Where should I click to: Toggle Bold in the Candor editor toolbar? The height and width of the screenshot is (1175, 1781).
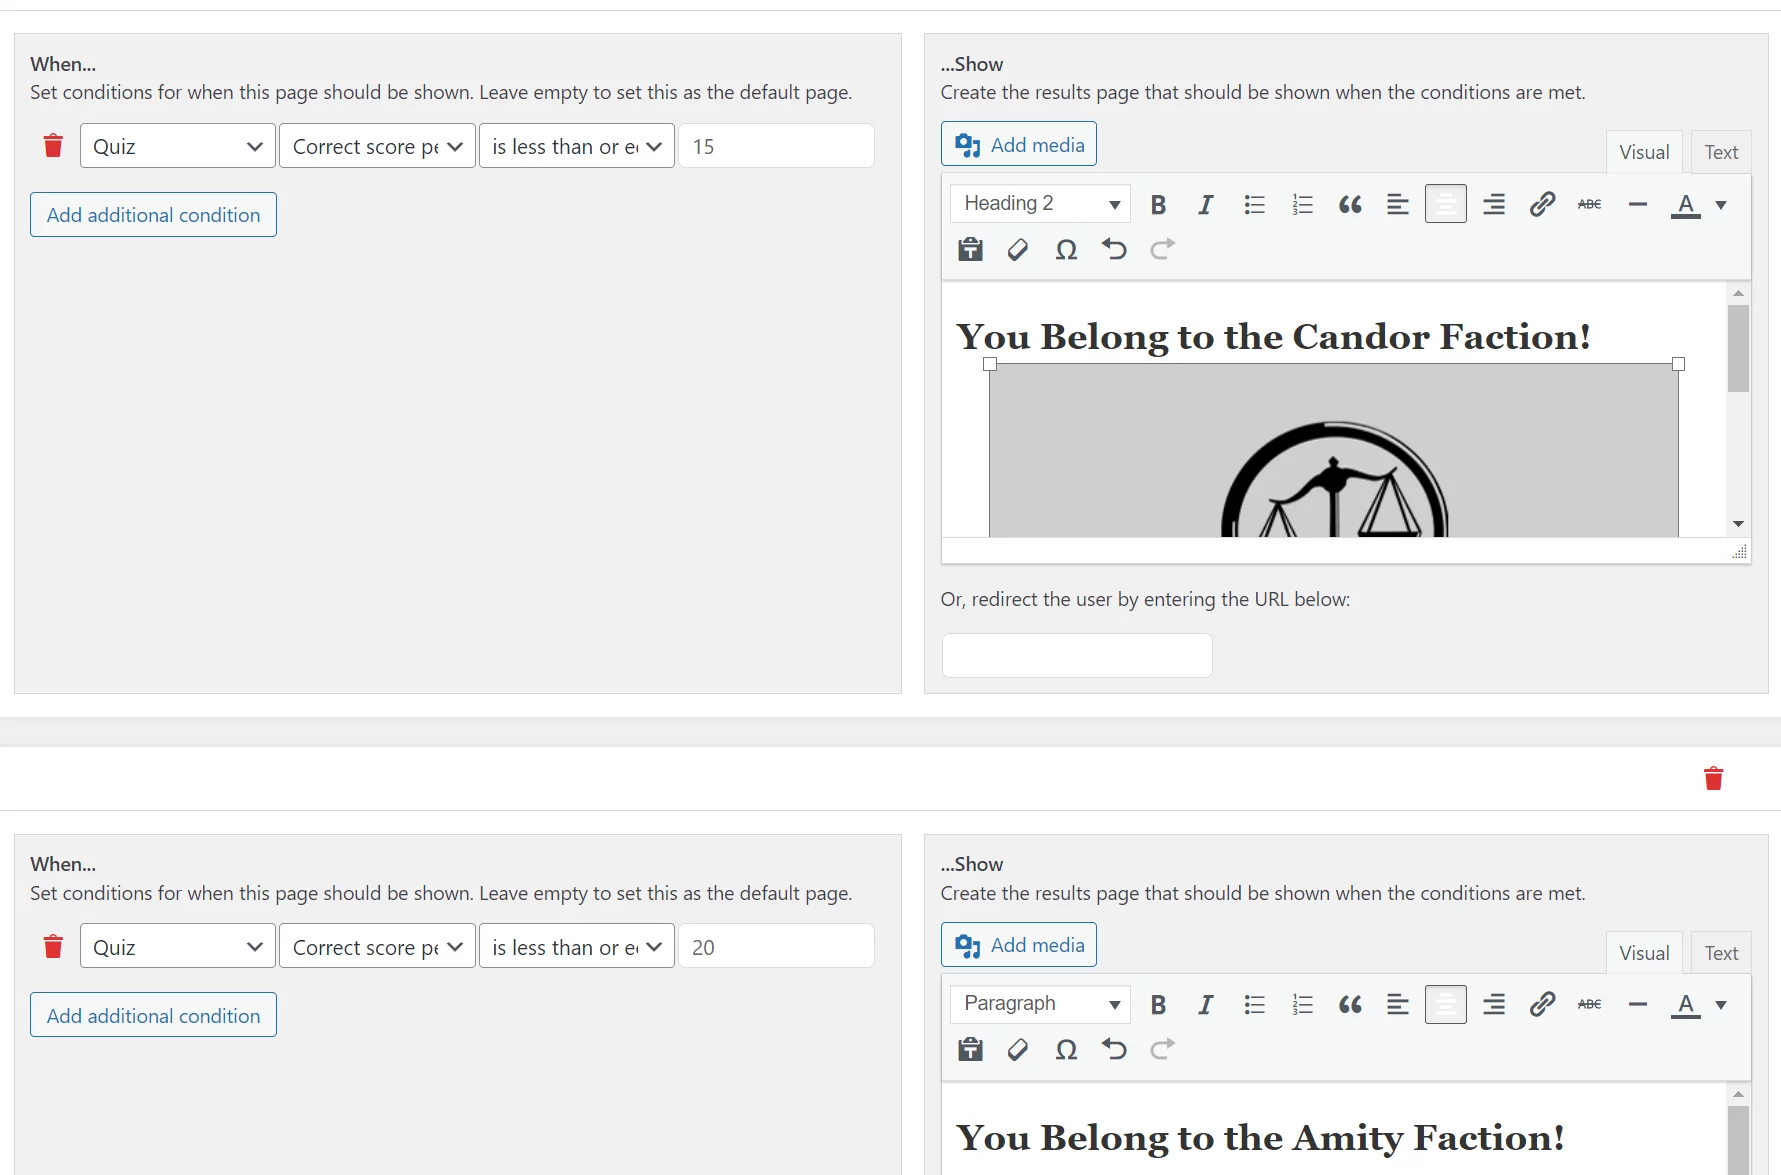coord(1158,205)
